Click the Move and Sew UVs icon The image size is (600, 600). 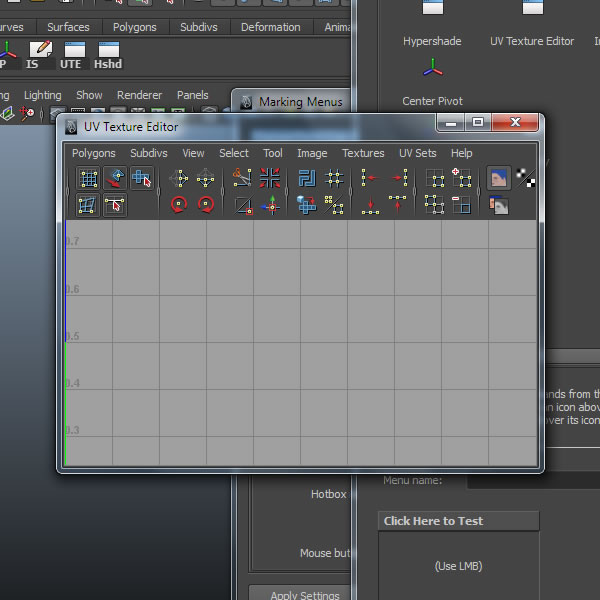click(270, 205)
